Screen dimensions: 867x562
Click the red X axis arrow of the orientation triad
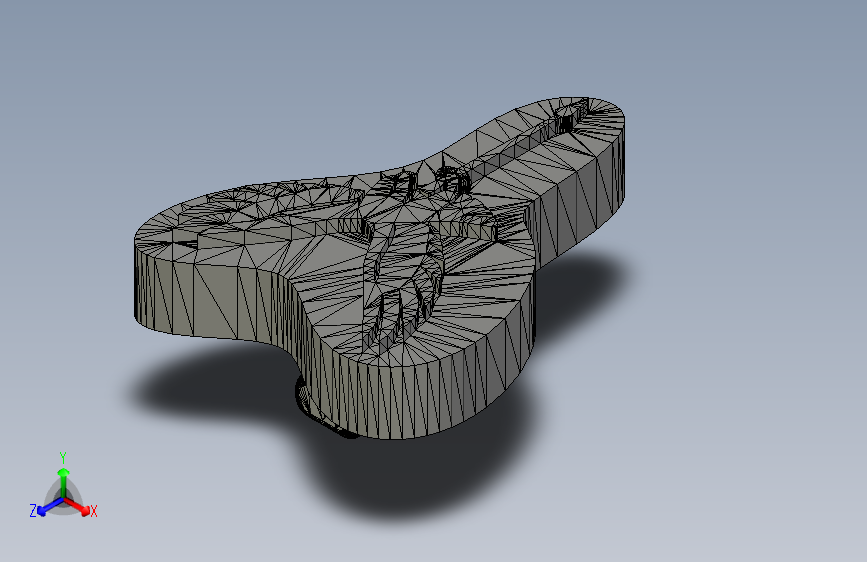[x=77, y=506]
